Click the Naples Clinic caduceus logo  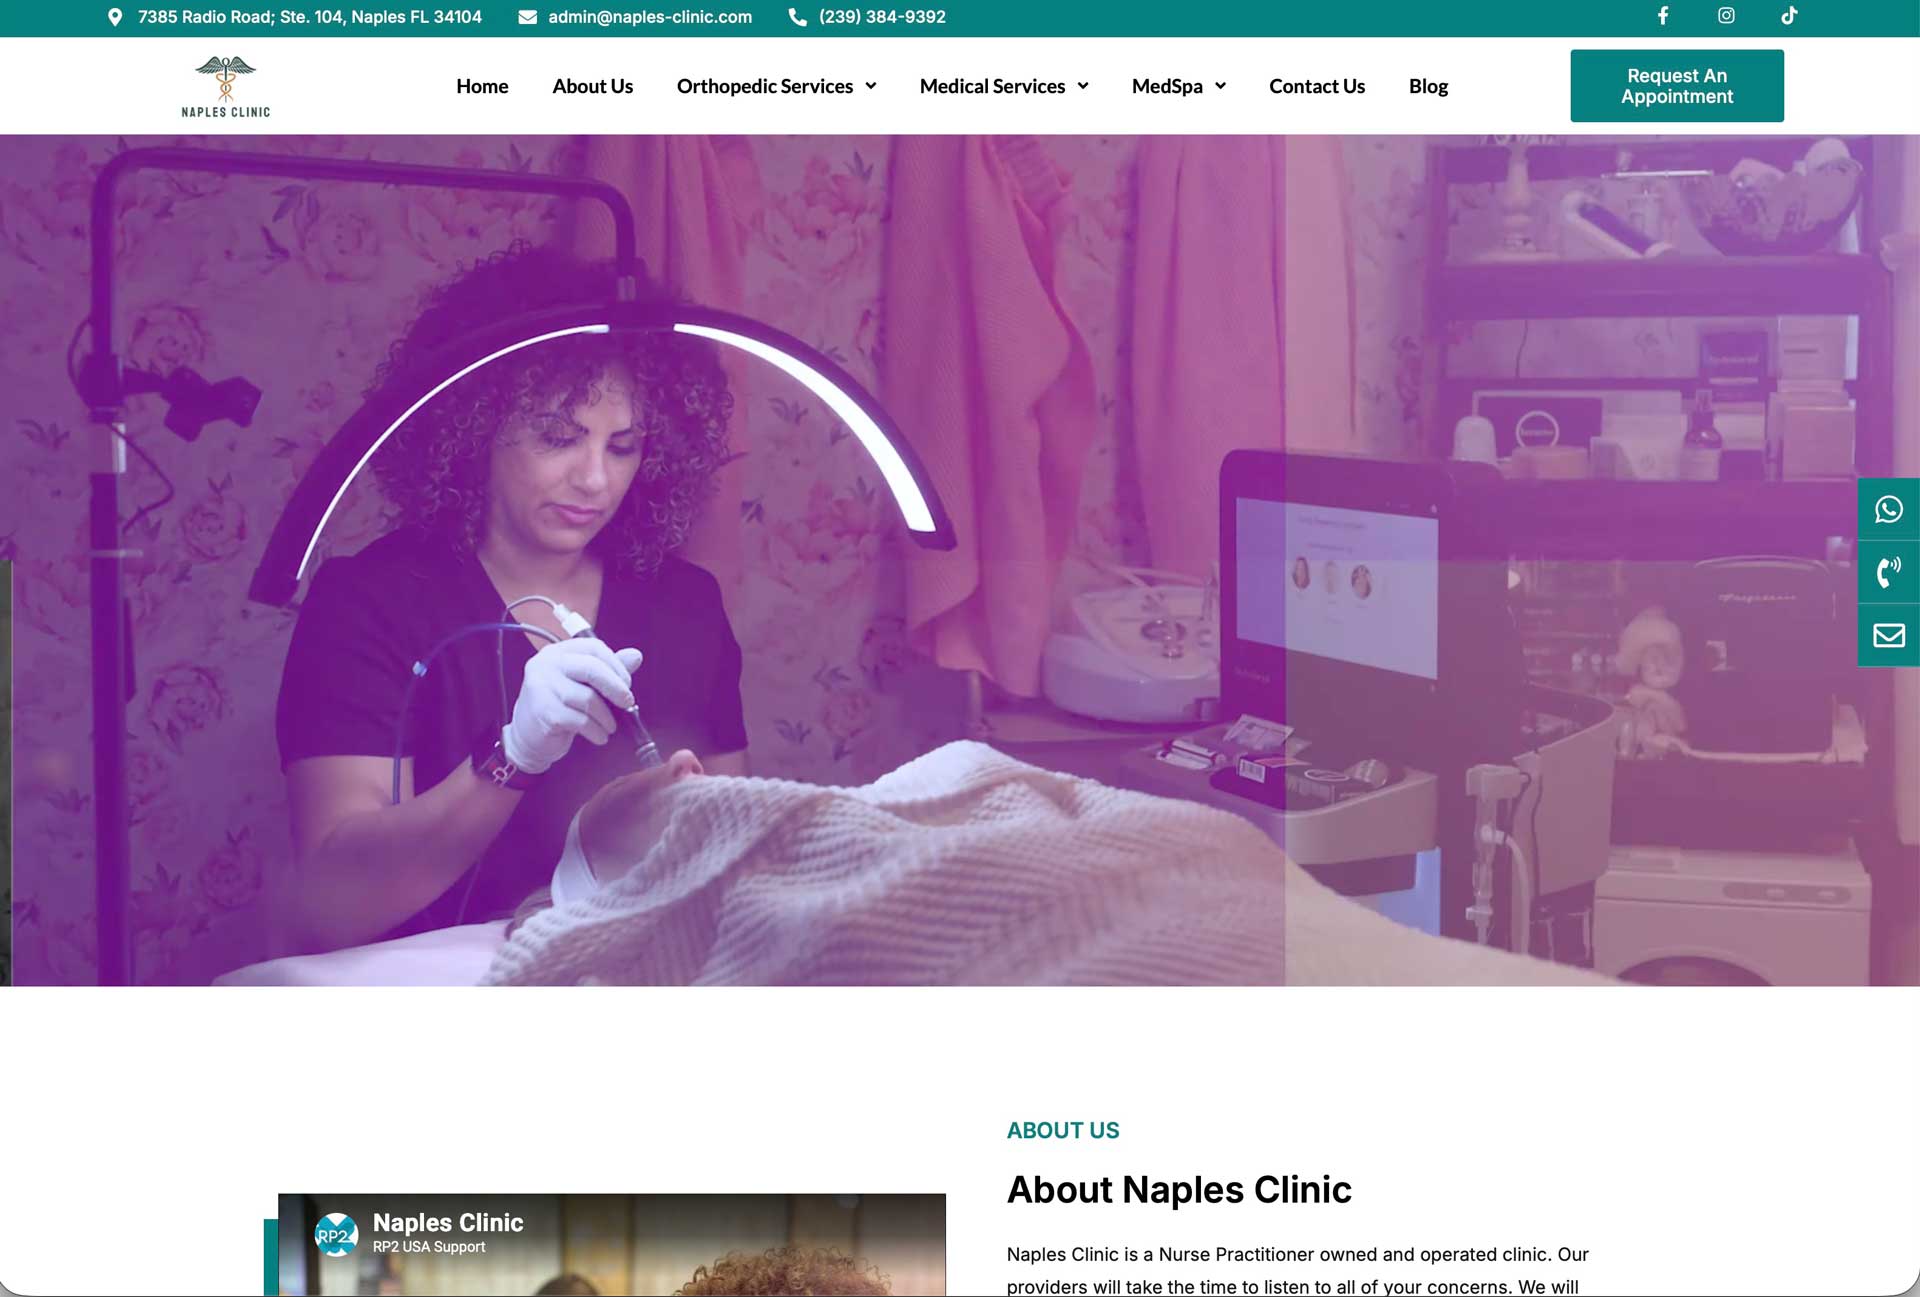(x=226, y=87)
